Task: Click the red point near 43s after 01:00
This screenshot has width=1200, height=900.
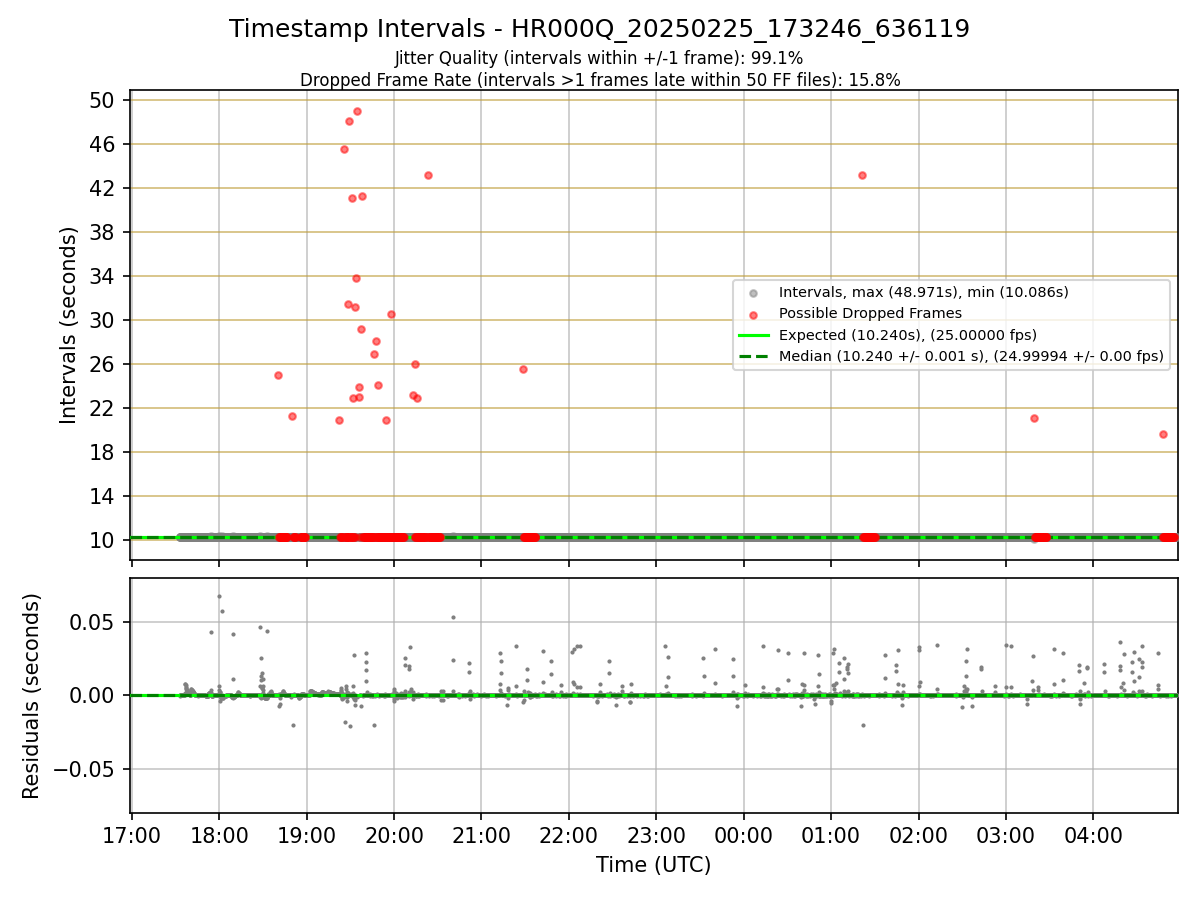Action: pyautogui.click(x=862, y=175)
